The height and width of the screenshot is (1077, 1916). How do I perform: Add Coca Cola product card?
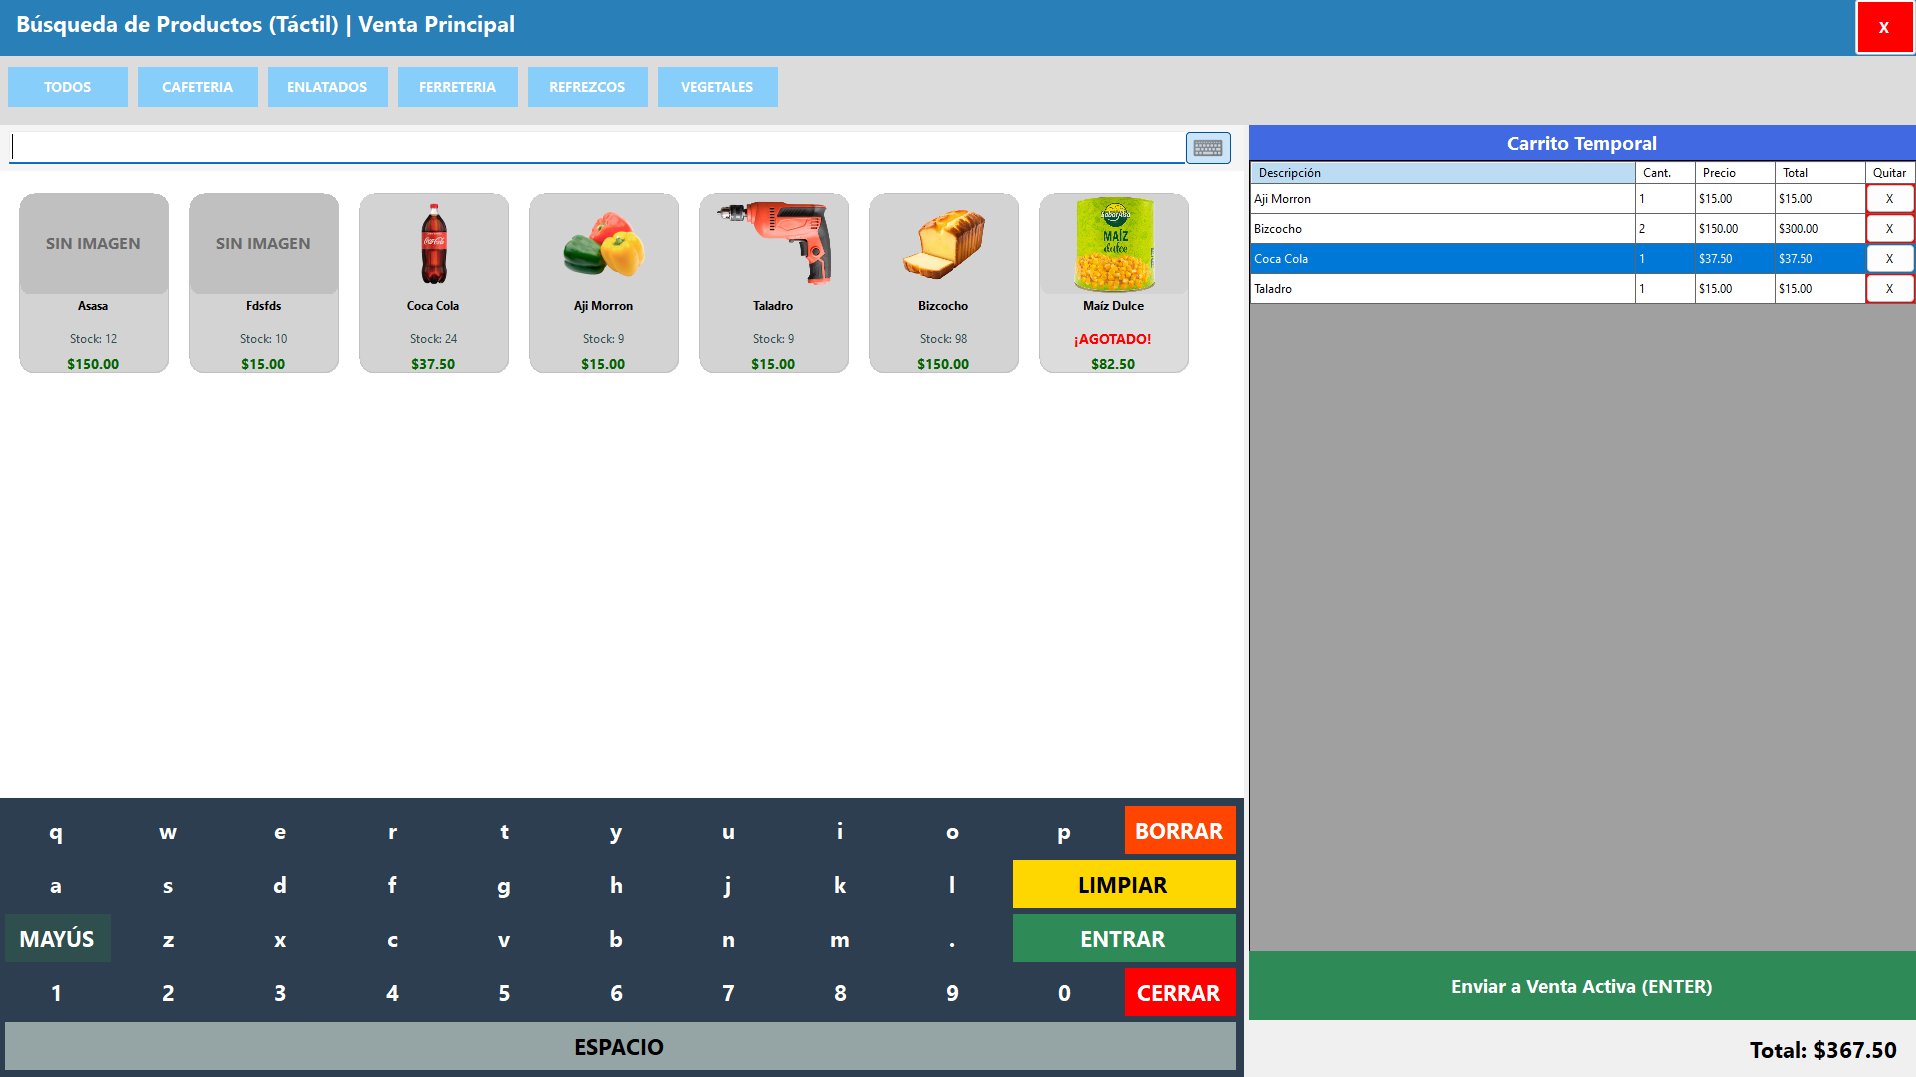434,283
